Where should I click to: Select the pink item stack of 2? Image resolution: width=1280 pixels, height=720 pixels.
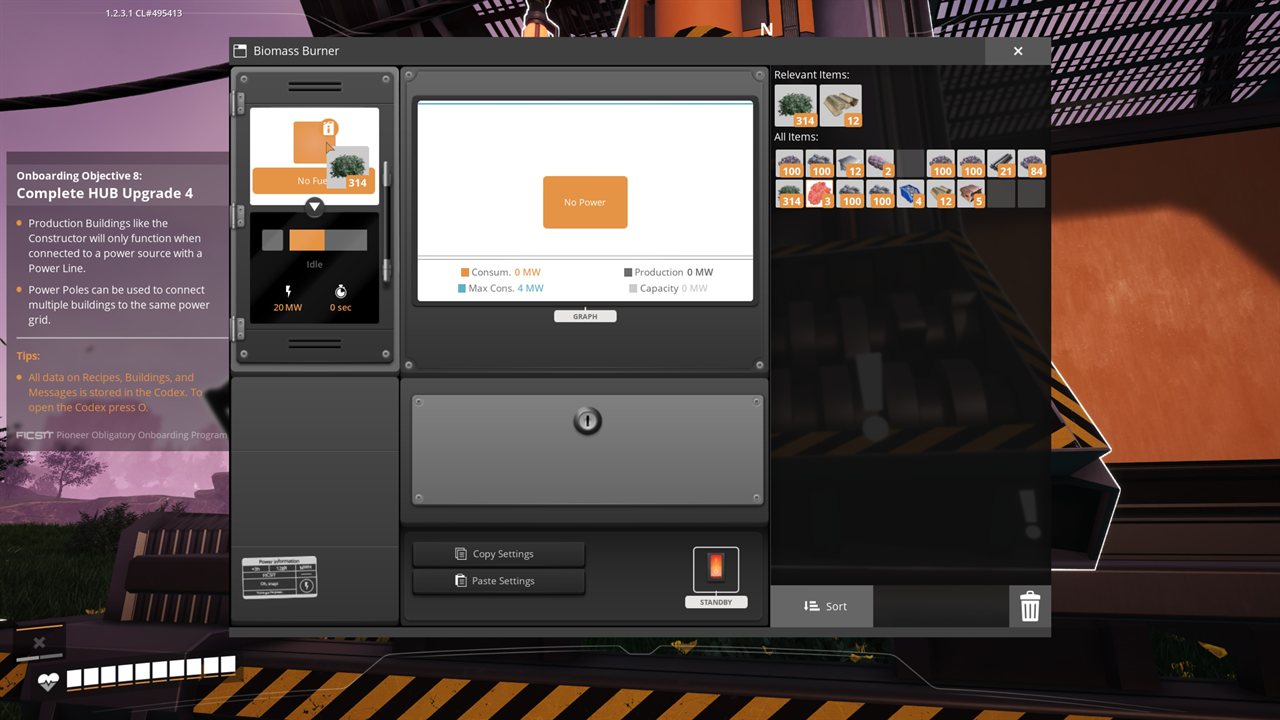pyautogui.click(x=880, y=163)
